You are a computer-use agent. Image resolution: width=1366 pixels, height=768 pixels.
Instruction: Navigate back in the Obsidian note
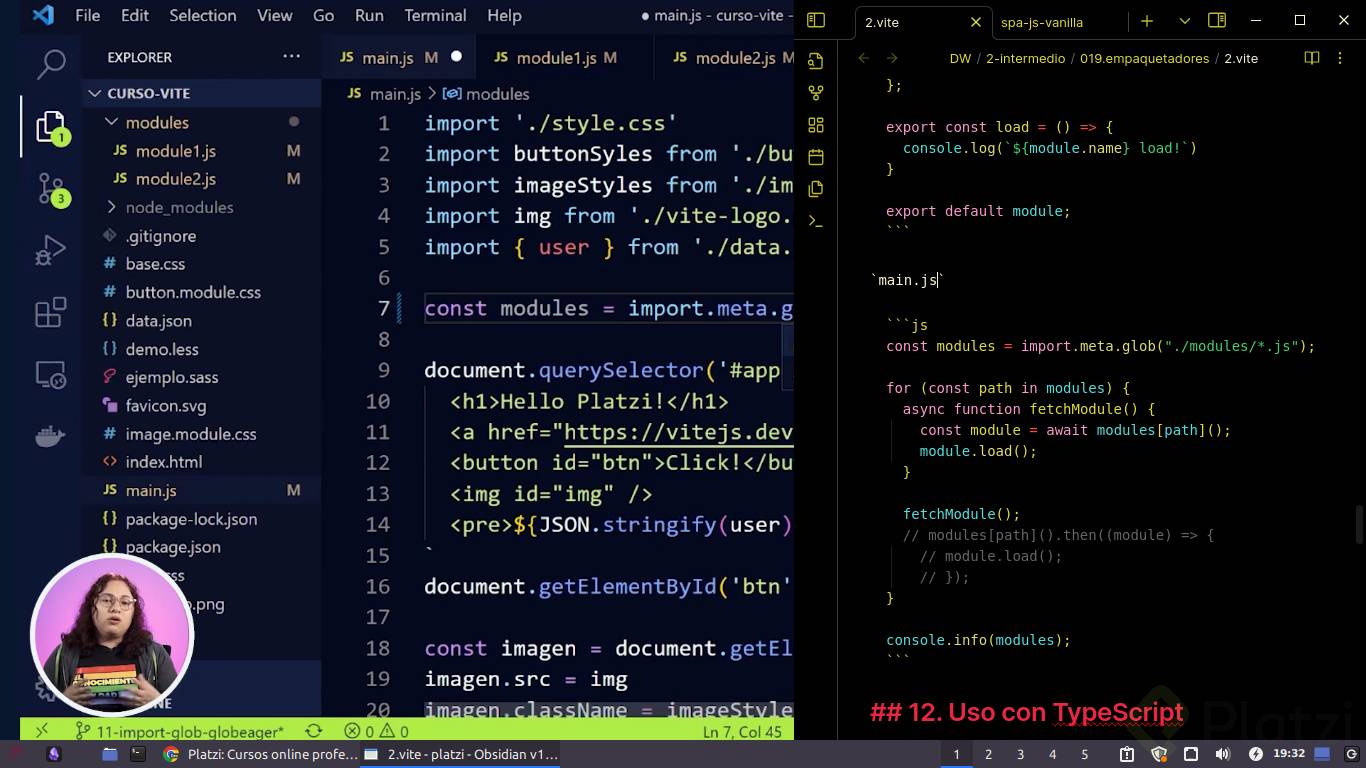(x=864, y=58)
